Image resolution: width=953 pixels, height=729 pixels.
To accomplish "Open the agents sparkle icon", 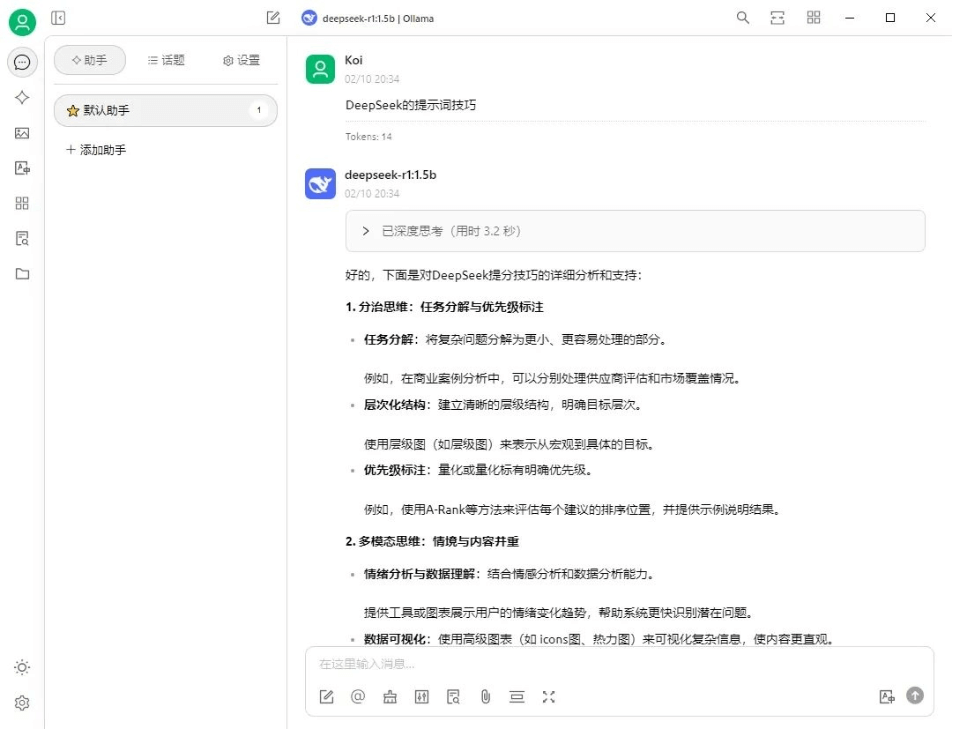I will (x=22, y=97).
